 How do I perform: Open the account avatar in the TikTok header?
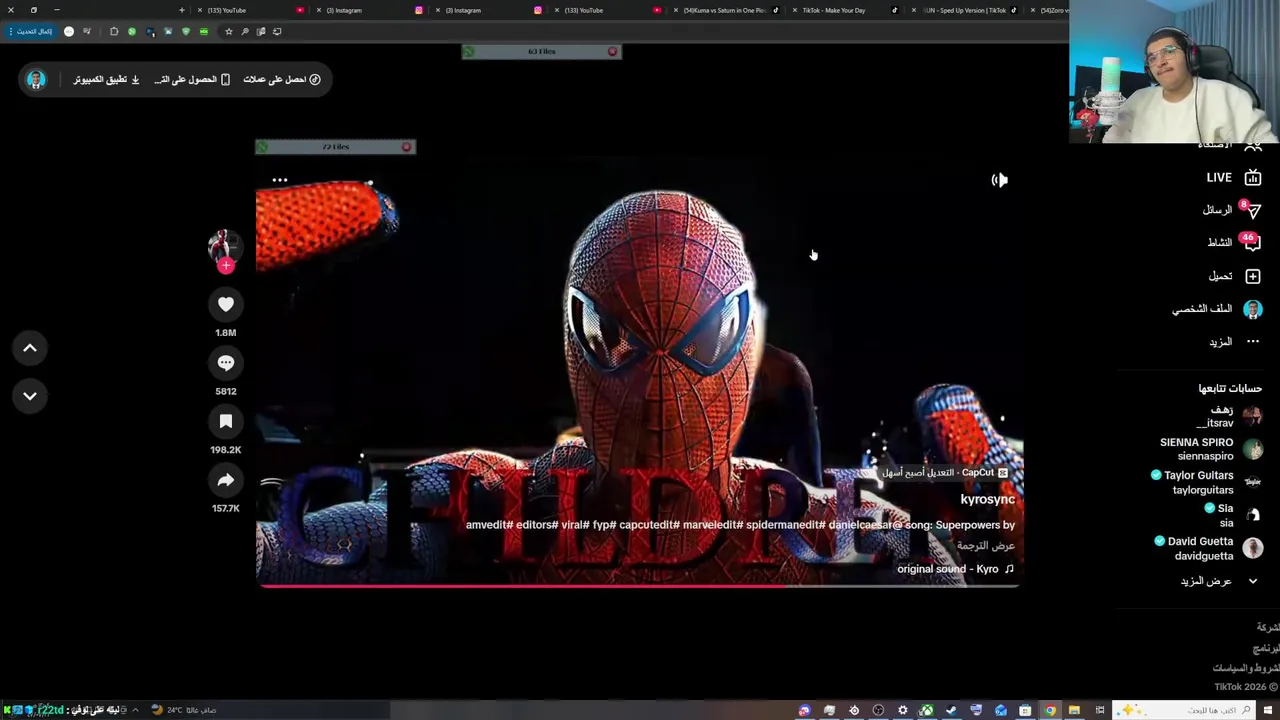36,80
